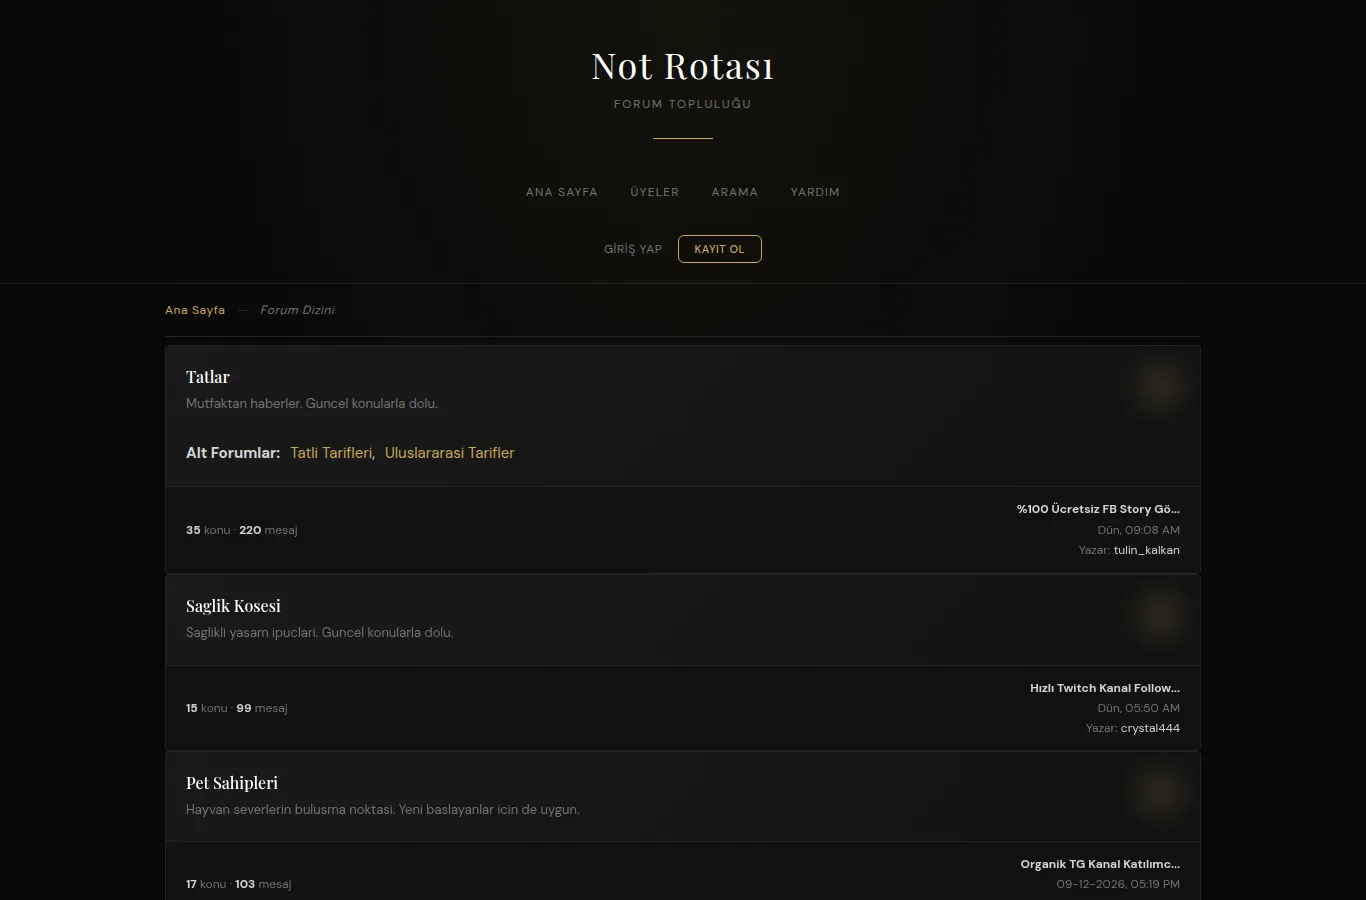Click the glowing status icon for Saglik Kosesi
The image size is (1366, 900).
point(1160,615)
